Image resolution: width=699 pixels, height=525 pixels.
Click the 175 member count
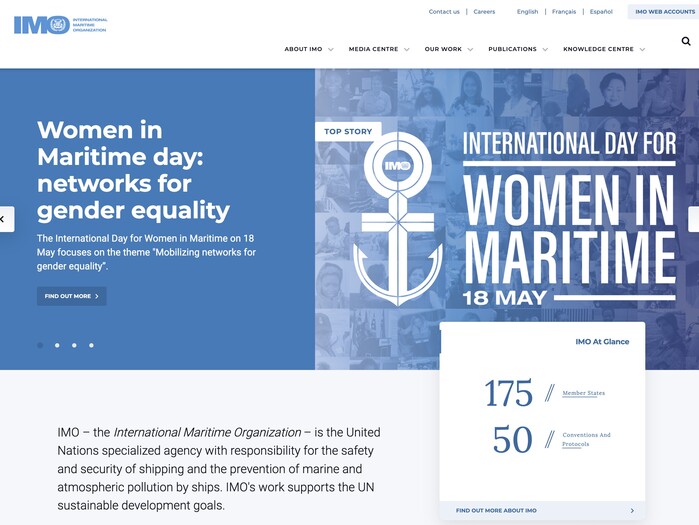coord(508,393)
